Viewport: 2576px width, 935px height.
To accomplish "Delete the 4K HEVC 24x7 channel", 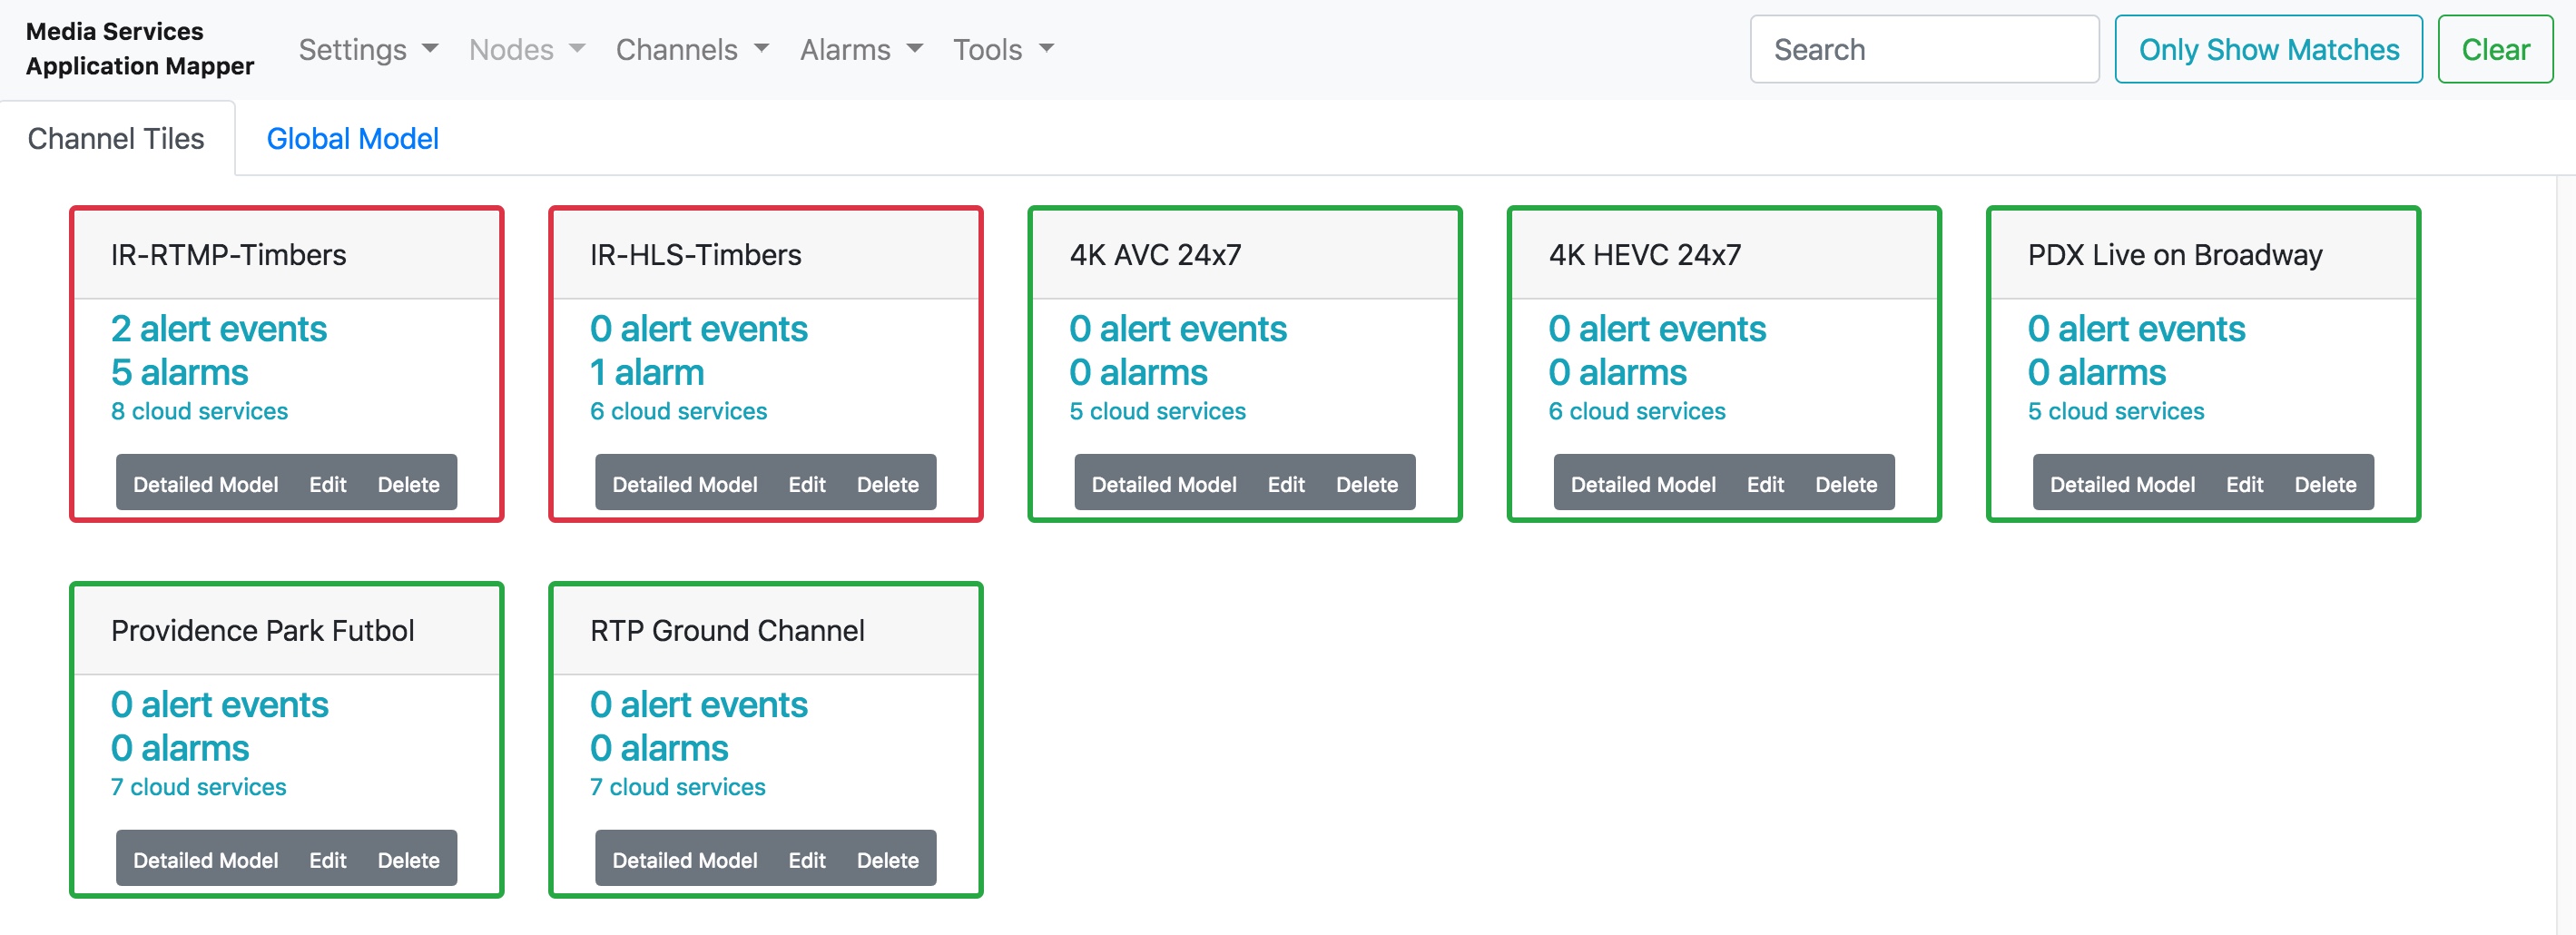I will coord(1845,484).
